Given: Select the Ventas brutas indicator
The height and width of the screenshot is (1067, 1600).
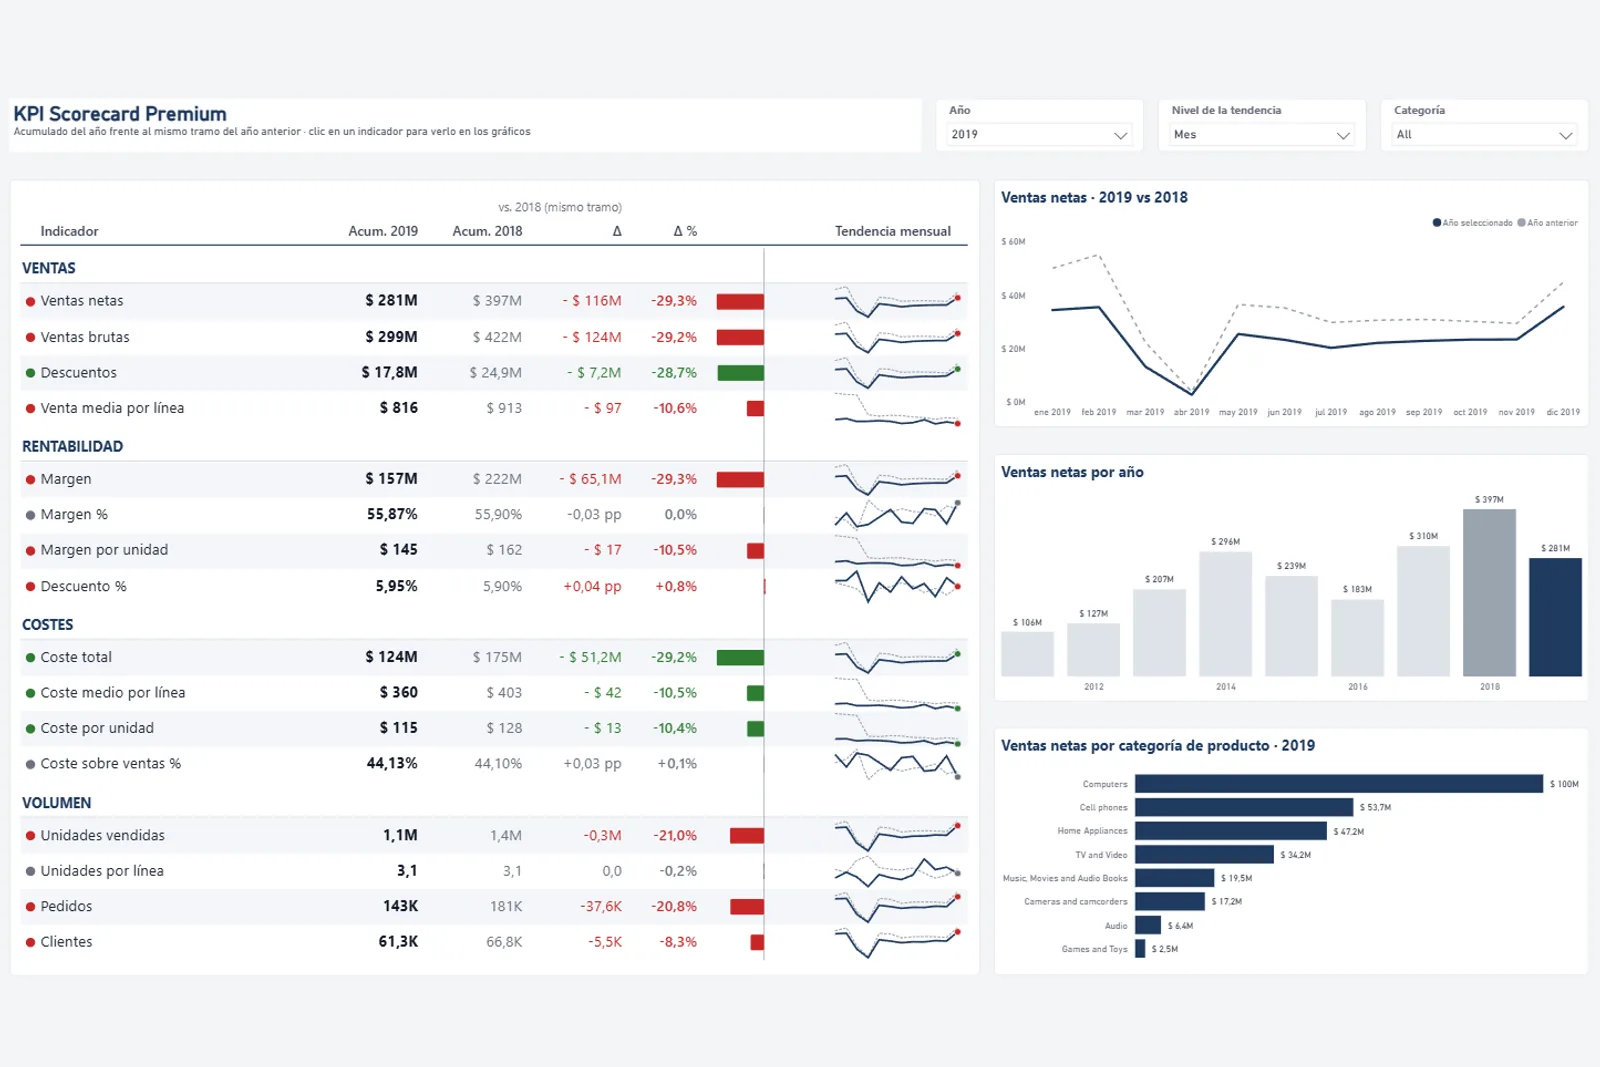Looking at the screenshot, I should (x=494, y=337).
